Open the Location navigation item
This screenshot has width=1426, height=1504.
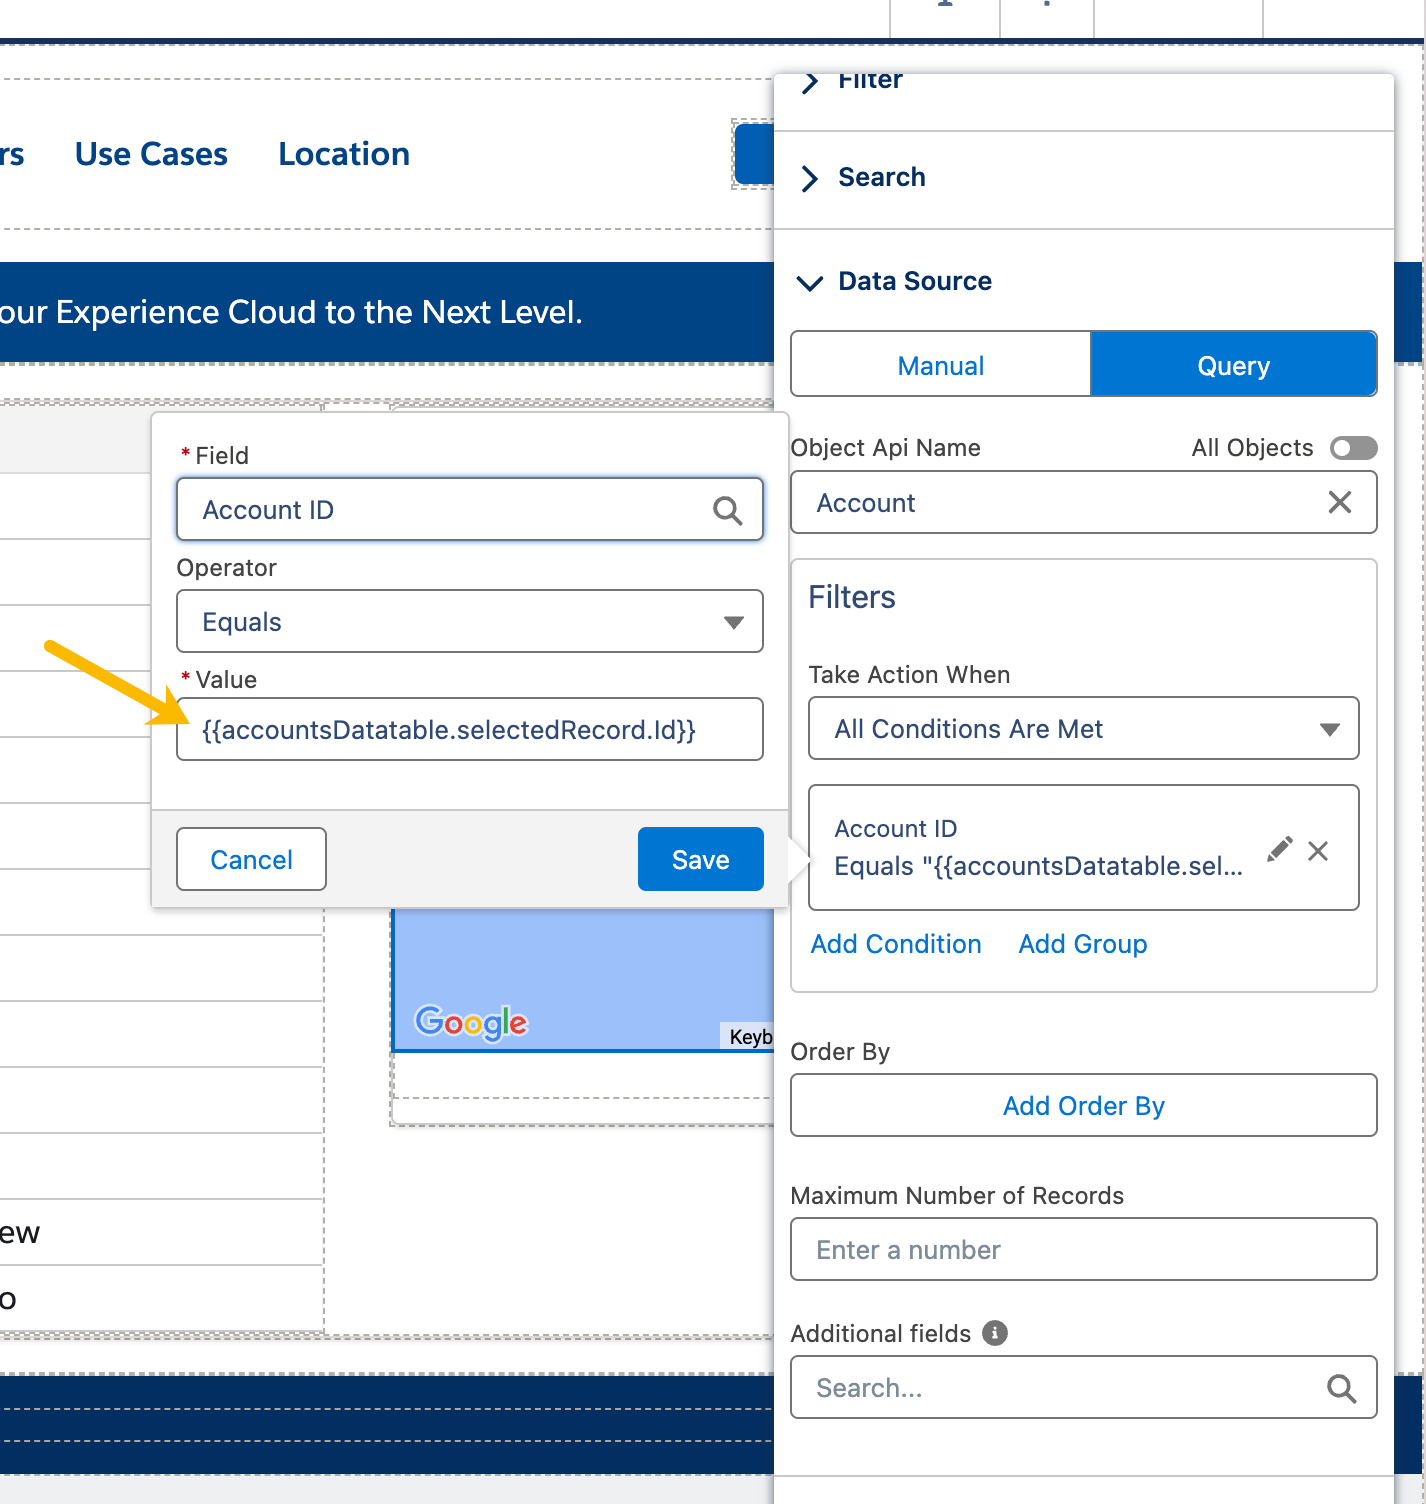coord(344,154)
